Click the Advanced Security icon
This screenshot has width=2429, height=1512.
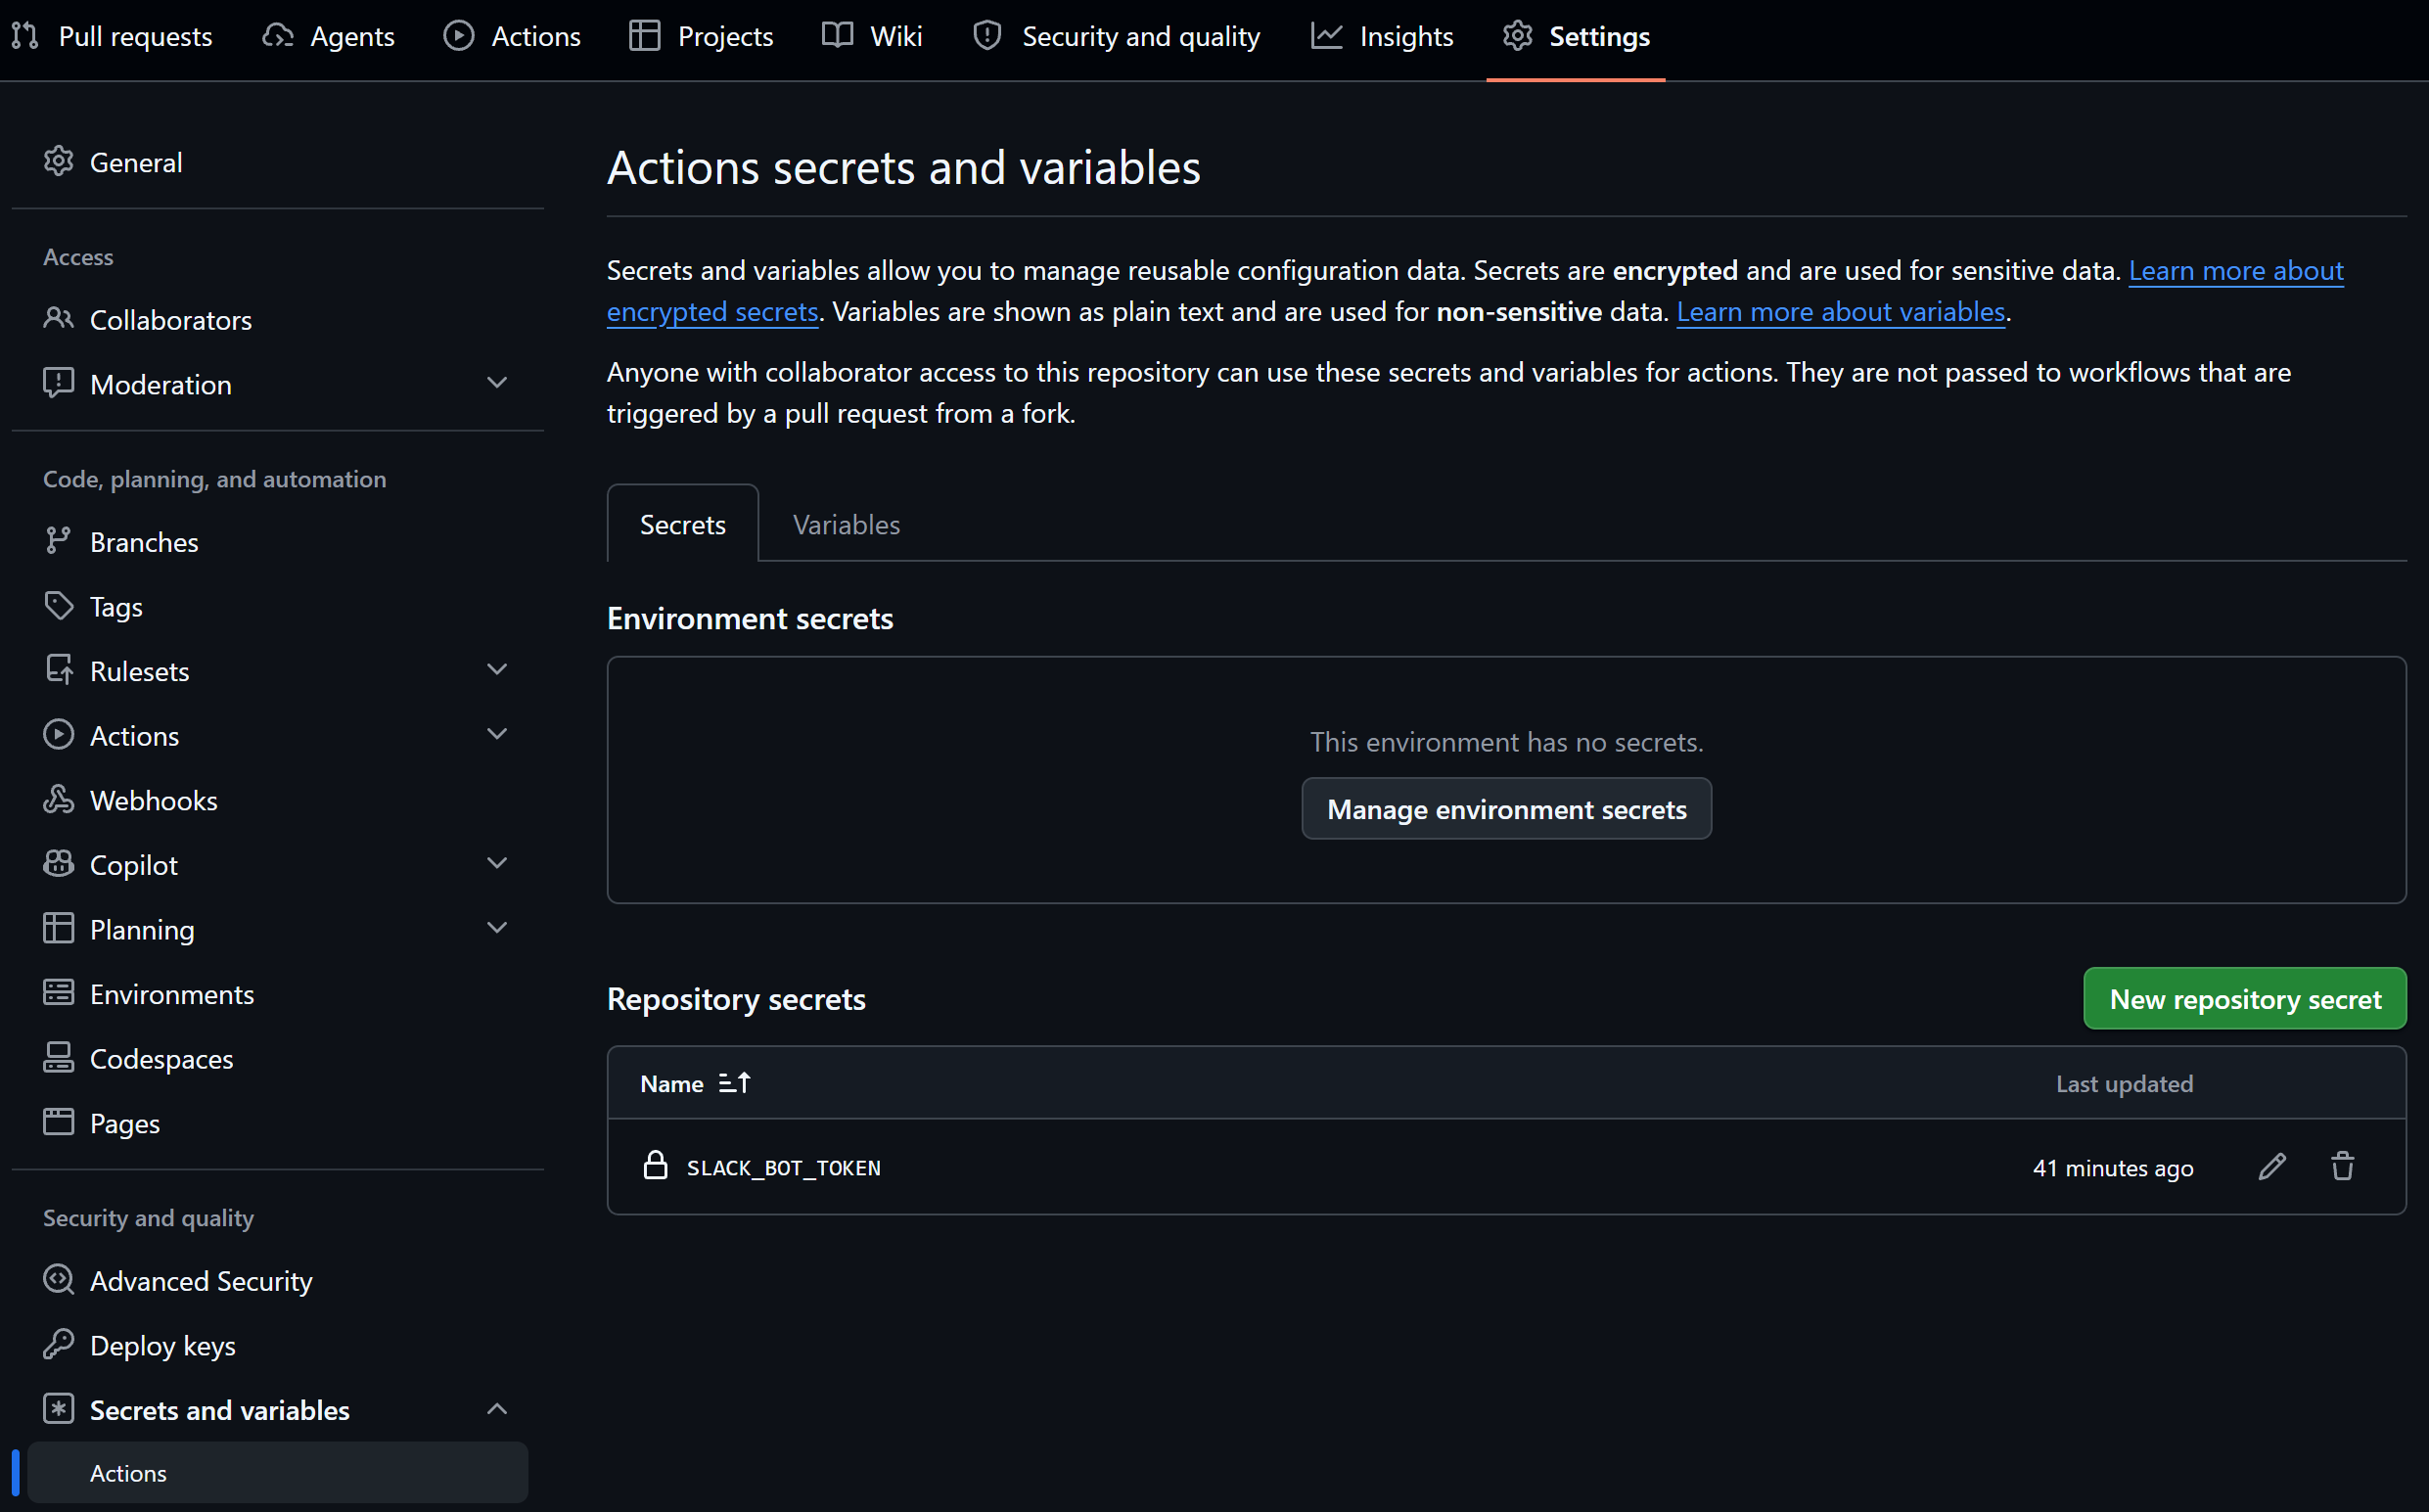point(58,1280)
